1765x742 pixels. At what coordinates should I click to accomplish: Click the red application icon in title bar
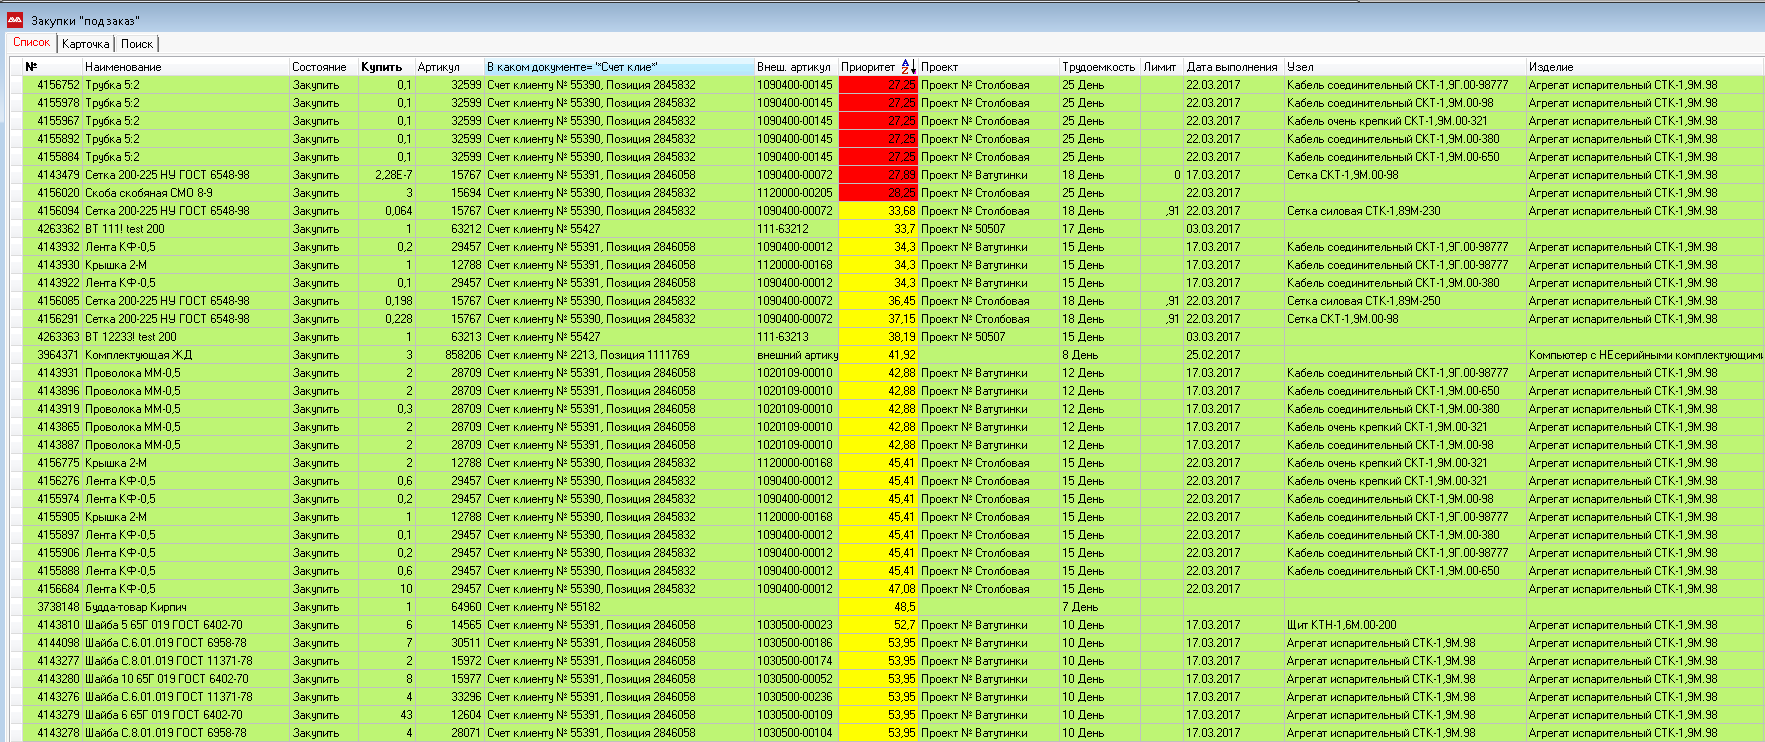15,19
